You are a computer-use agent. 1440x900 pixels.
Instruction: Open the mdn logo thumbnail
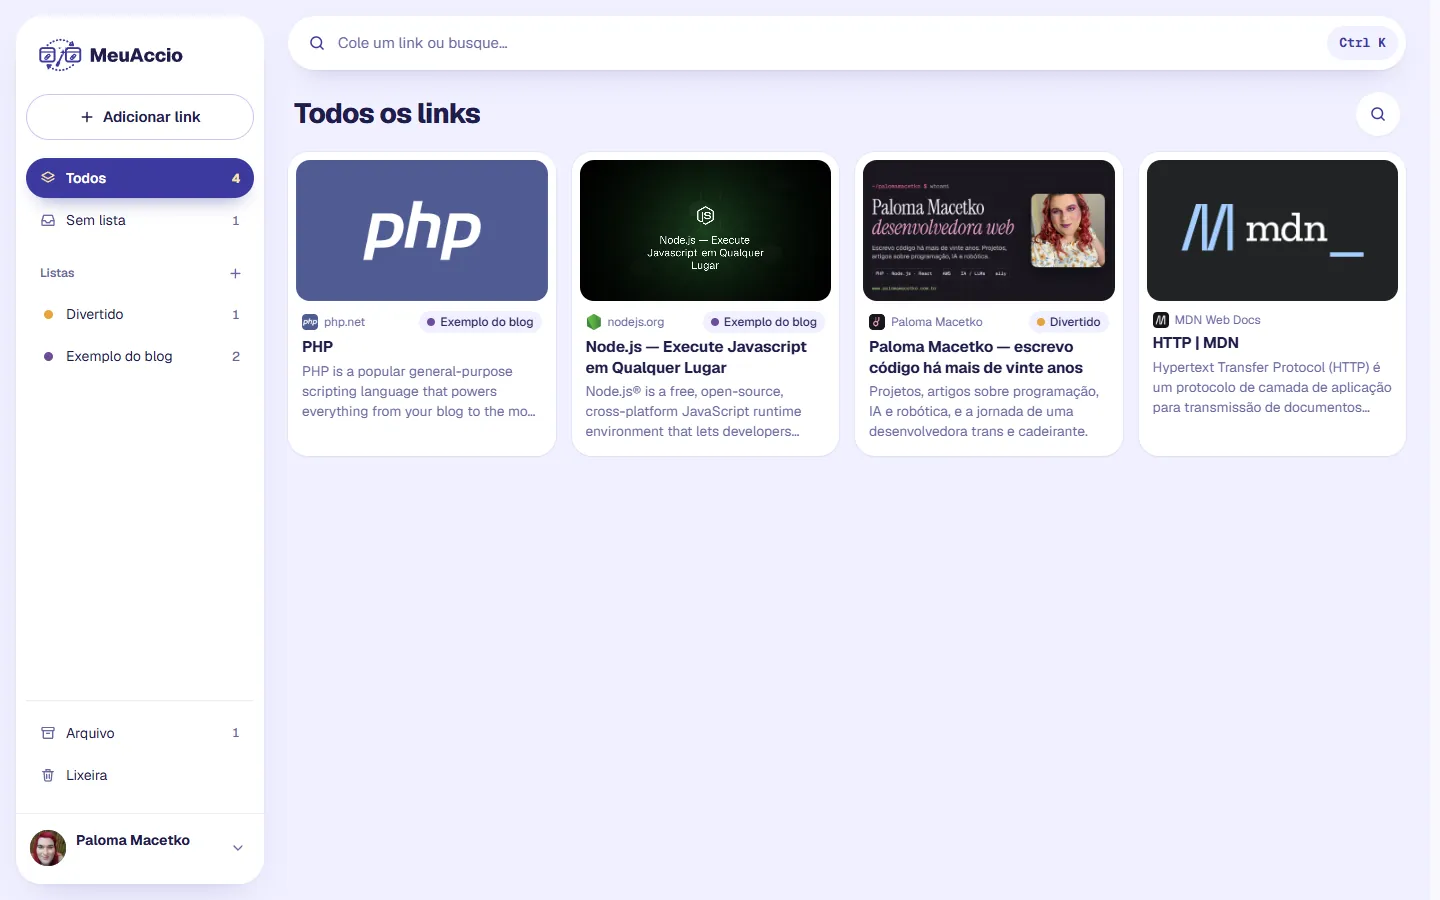pyautogui.click(x=1272, y=230)
